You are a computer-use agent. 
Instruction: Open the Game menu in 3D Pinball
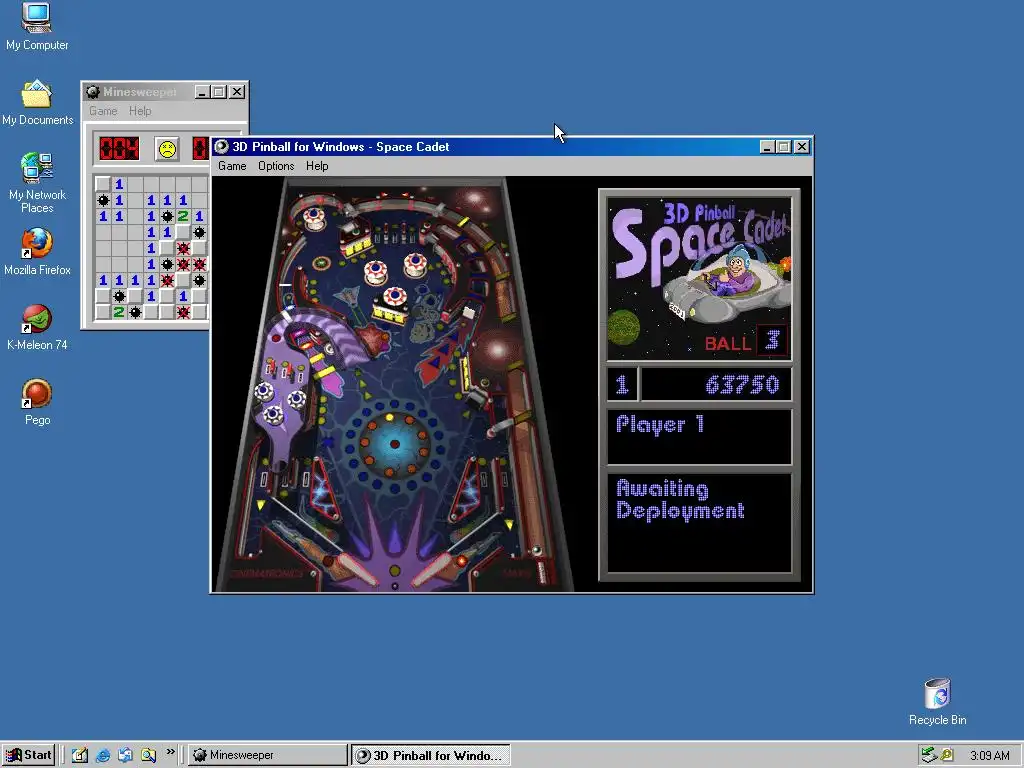[232, 166]
